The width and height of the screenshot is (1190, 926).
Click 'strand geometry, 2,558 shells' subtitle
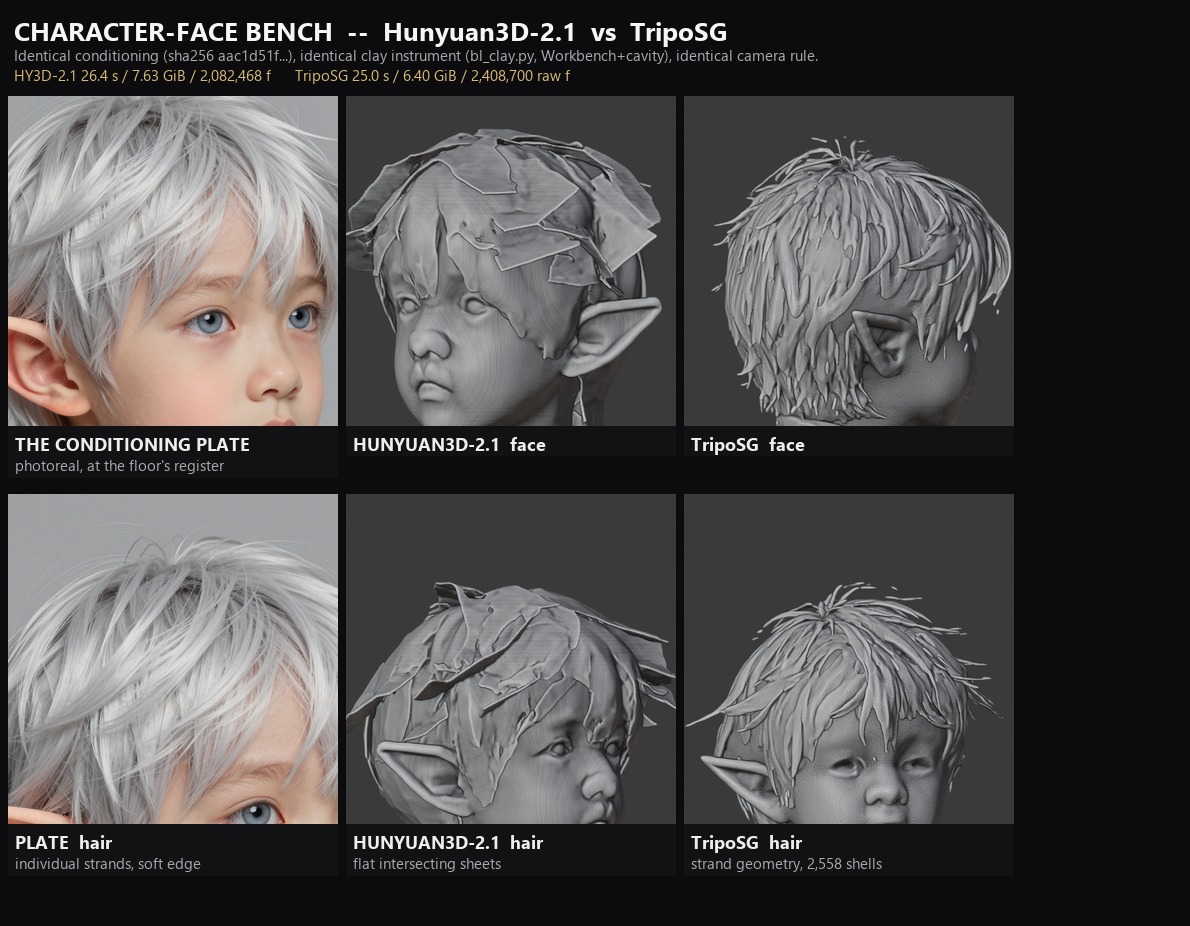click(x=786, y=864)
